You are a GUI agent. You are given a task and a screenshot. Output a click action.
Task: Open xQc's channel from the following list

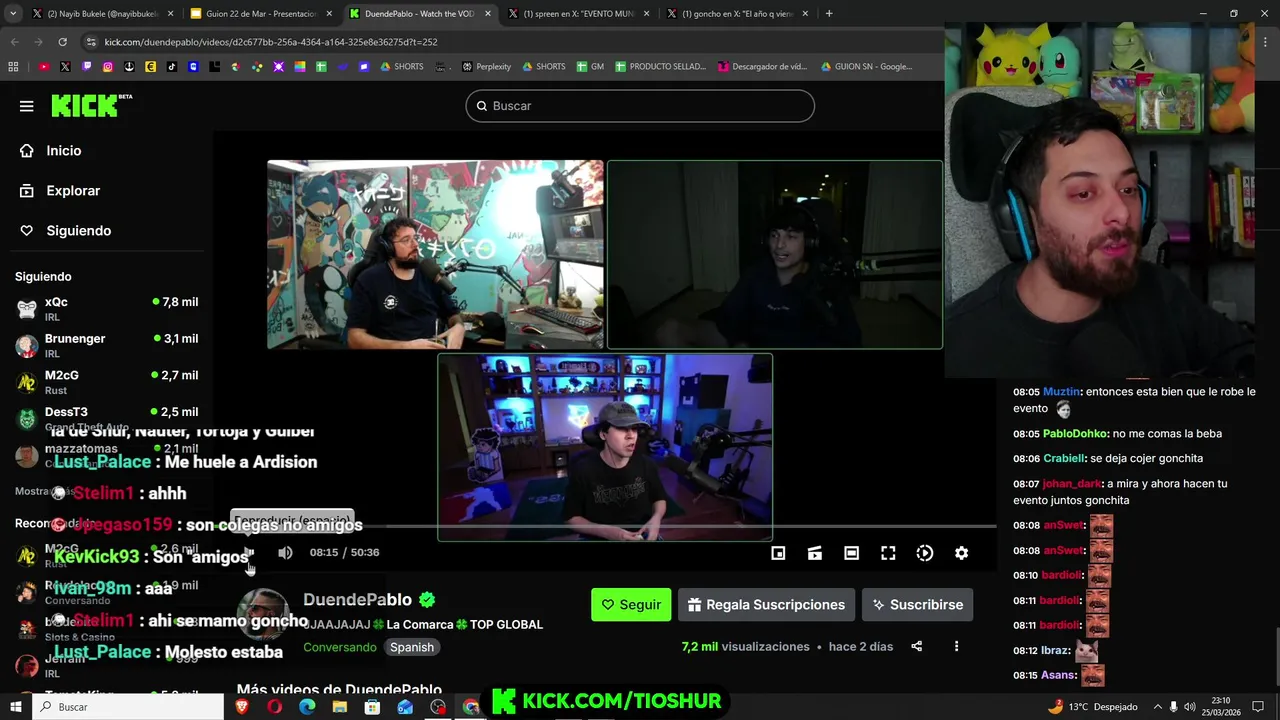coord(106,308)
